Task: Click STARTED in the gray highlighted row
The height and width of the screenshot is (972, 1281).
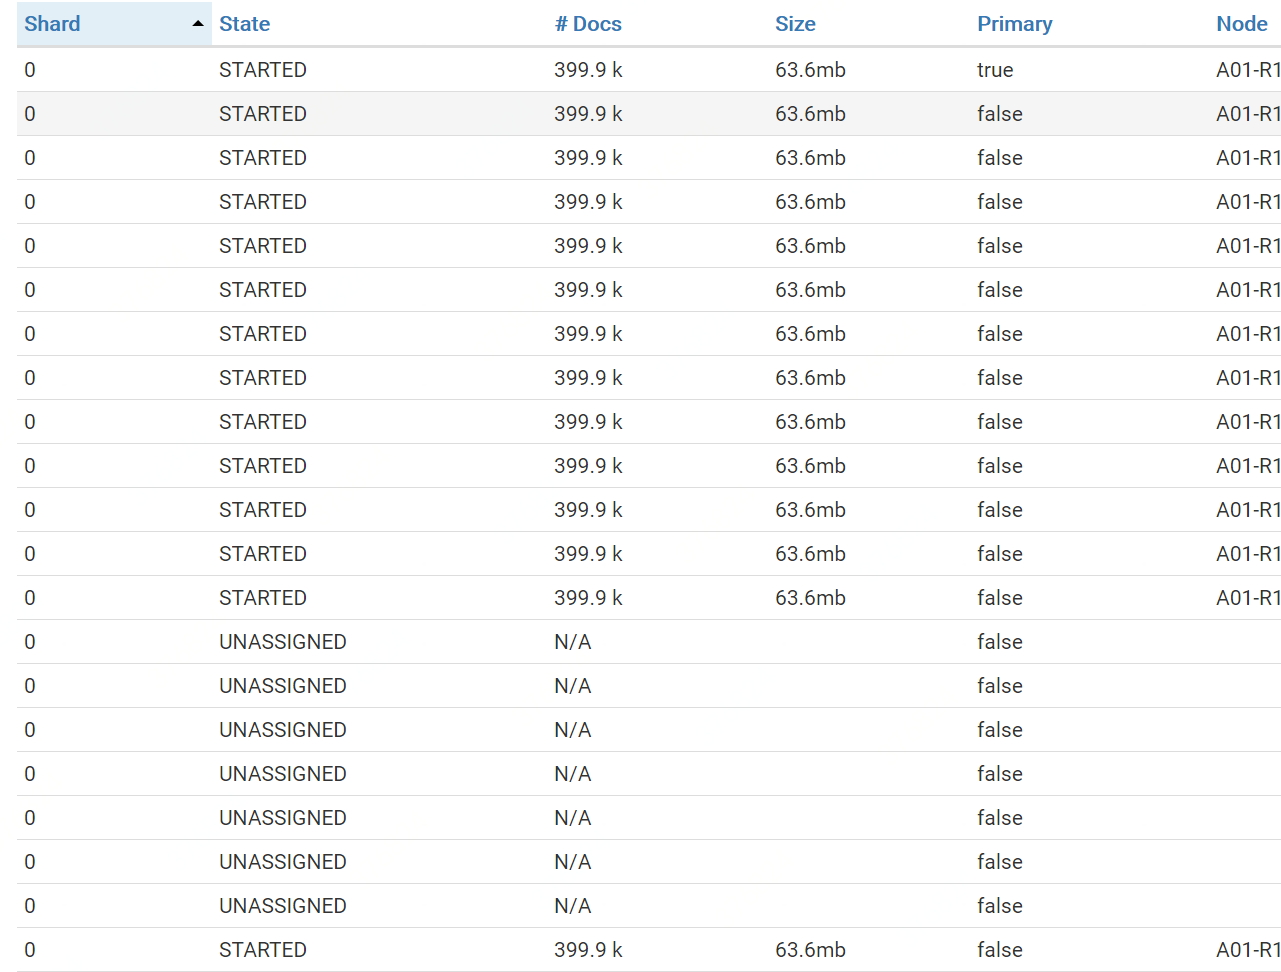Action: (263, 114)
